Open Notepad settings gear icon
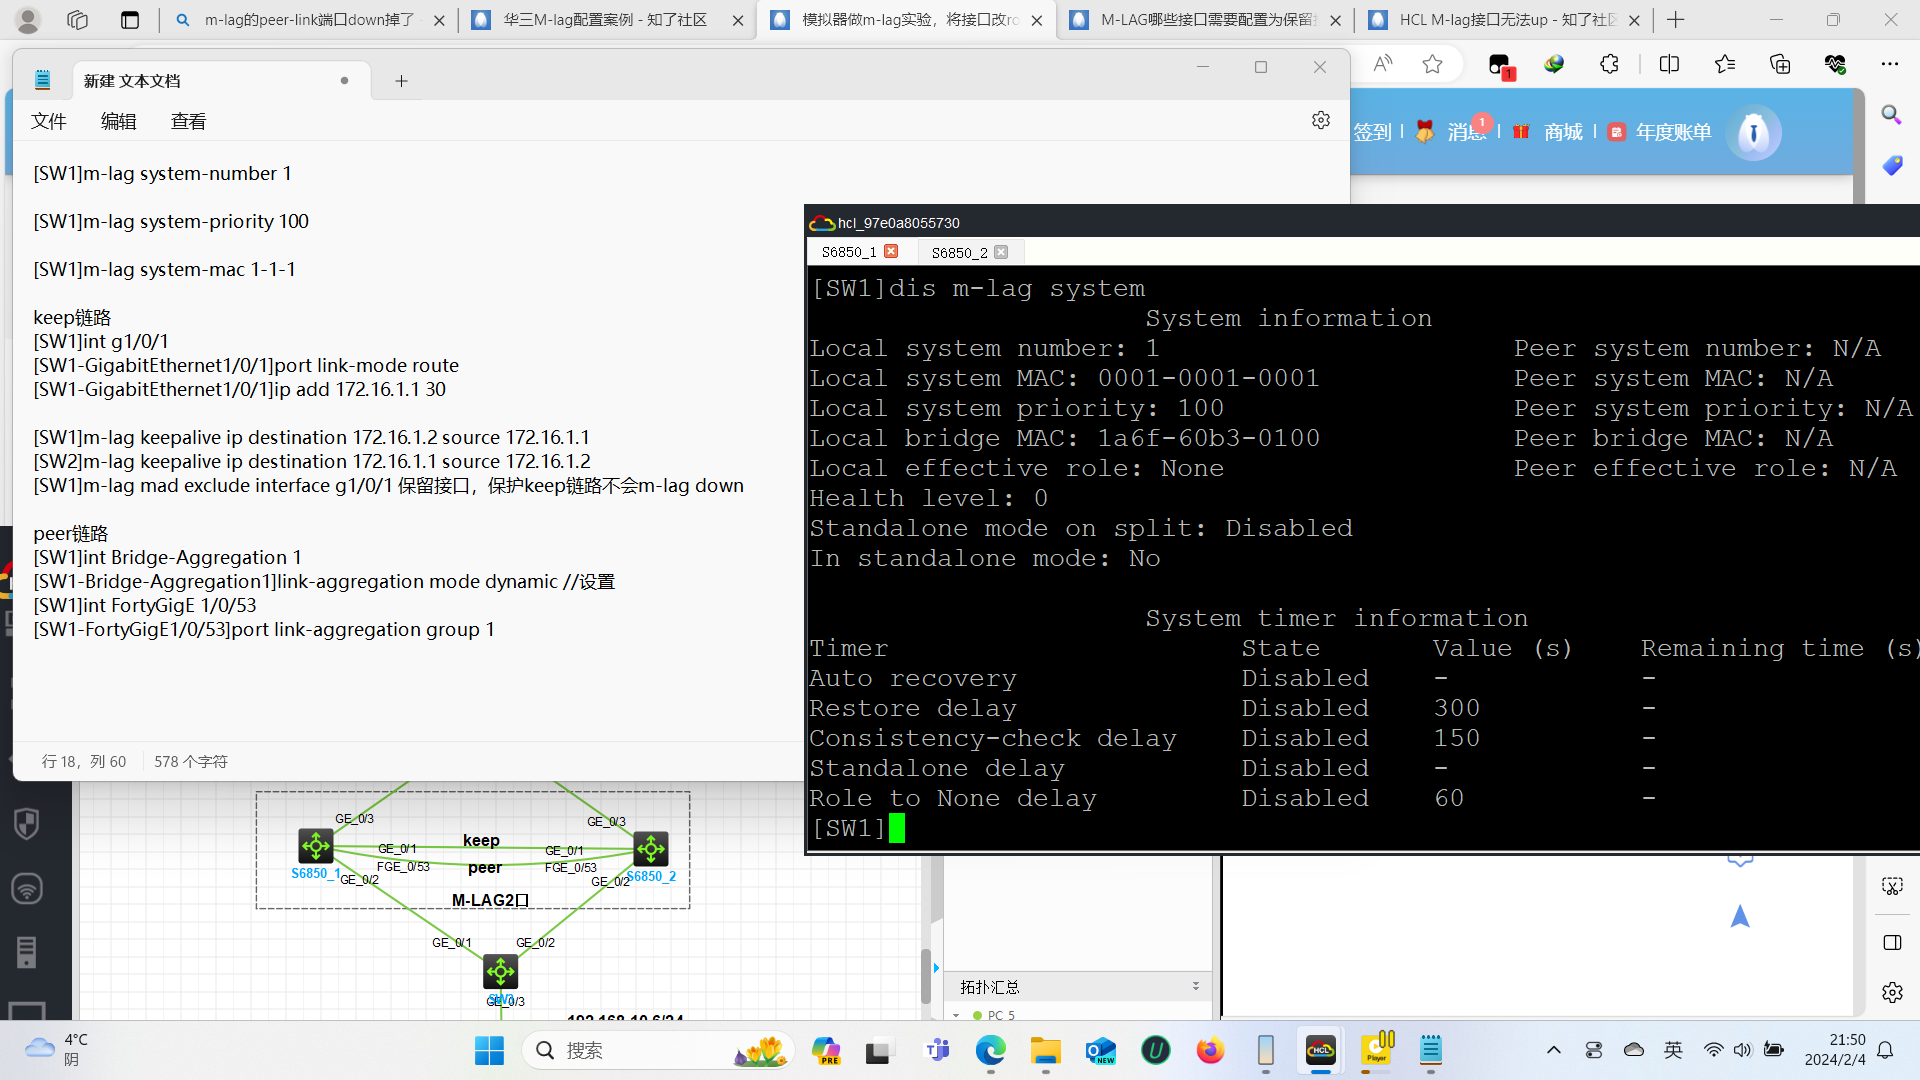This screenshot has height=1080, width=1920. pos(1321,120)
